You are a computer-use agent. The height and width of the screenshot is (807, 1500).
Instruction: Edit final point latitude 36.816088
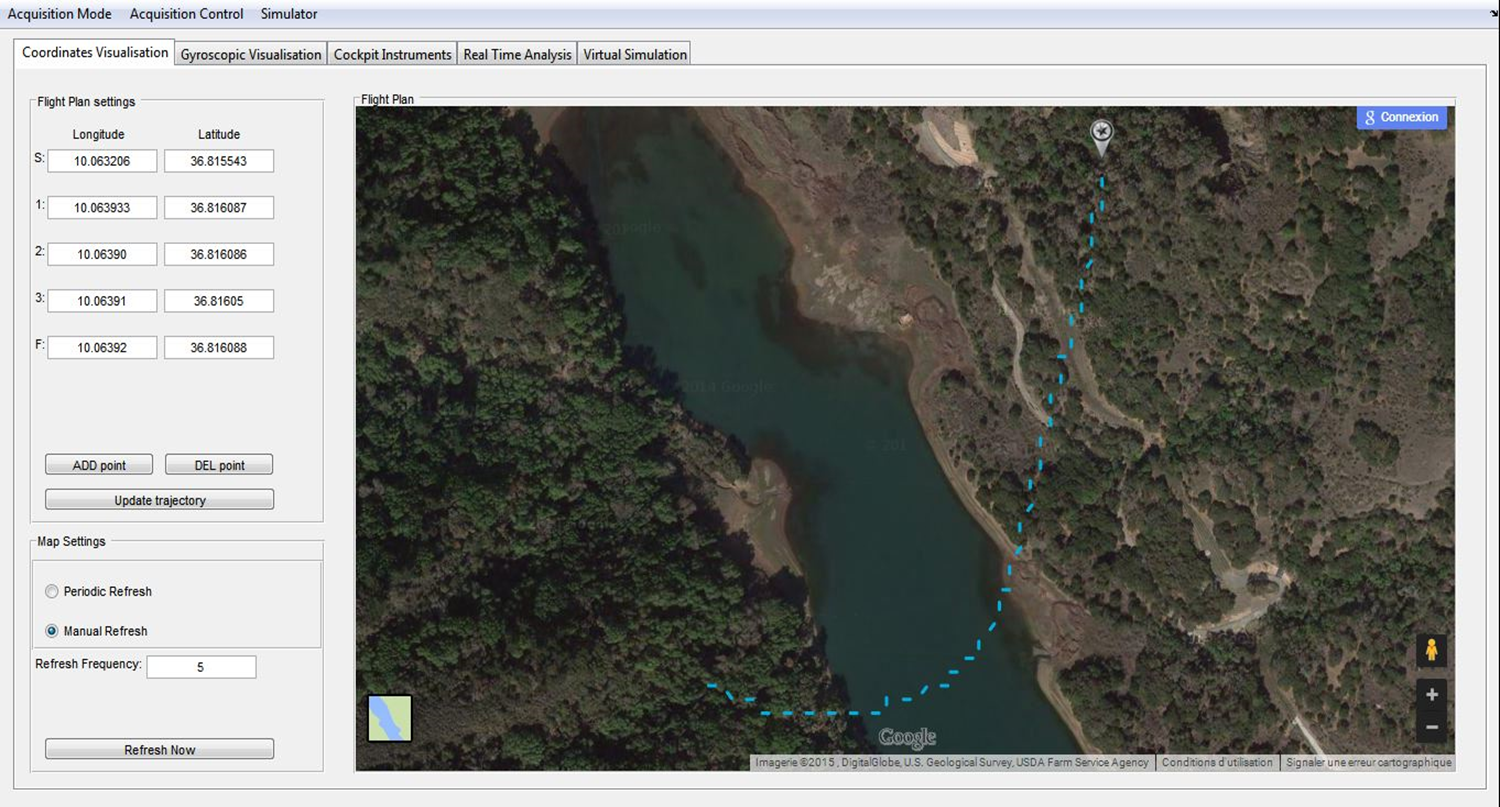click(219, 347)
